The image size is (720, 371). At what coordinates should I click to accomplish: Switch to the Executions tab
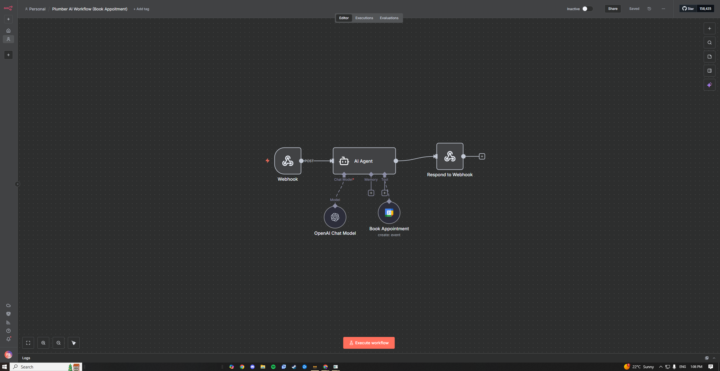click(364, 18)
